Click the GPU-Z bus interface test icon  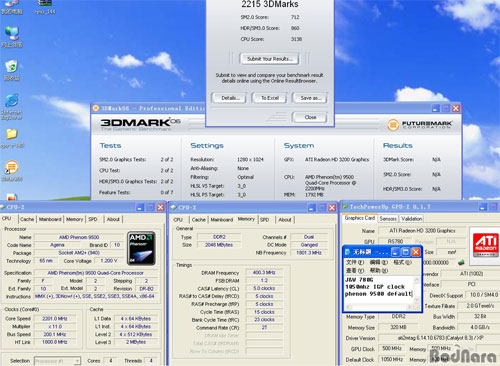(461, 263)
